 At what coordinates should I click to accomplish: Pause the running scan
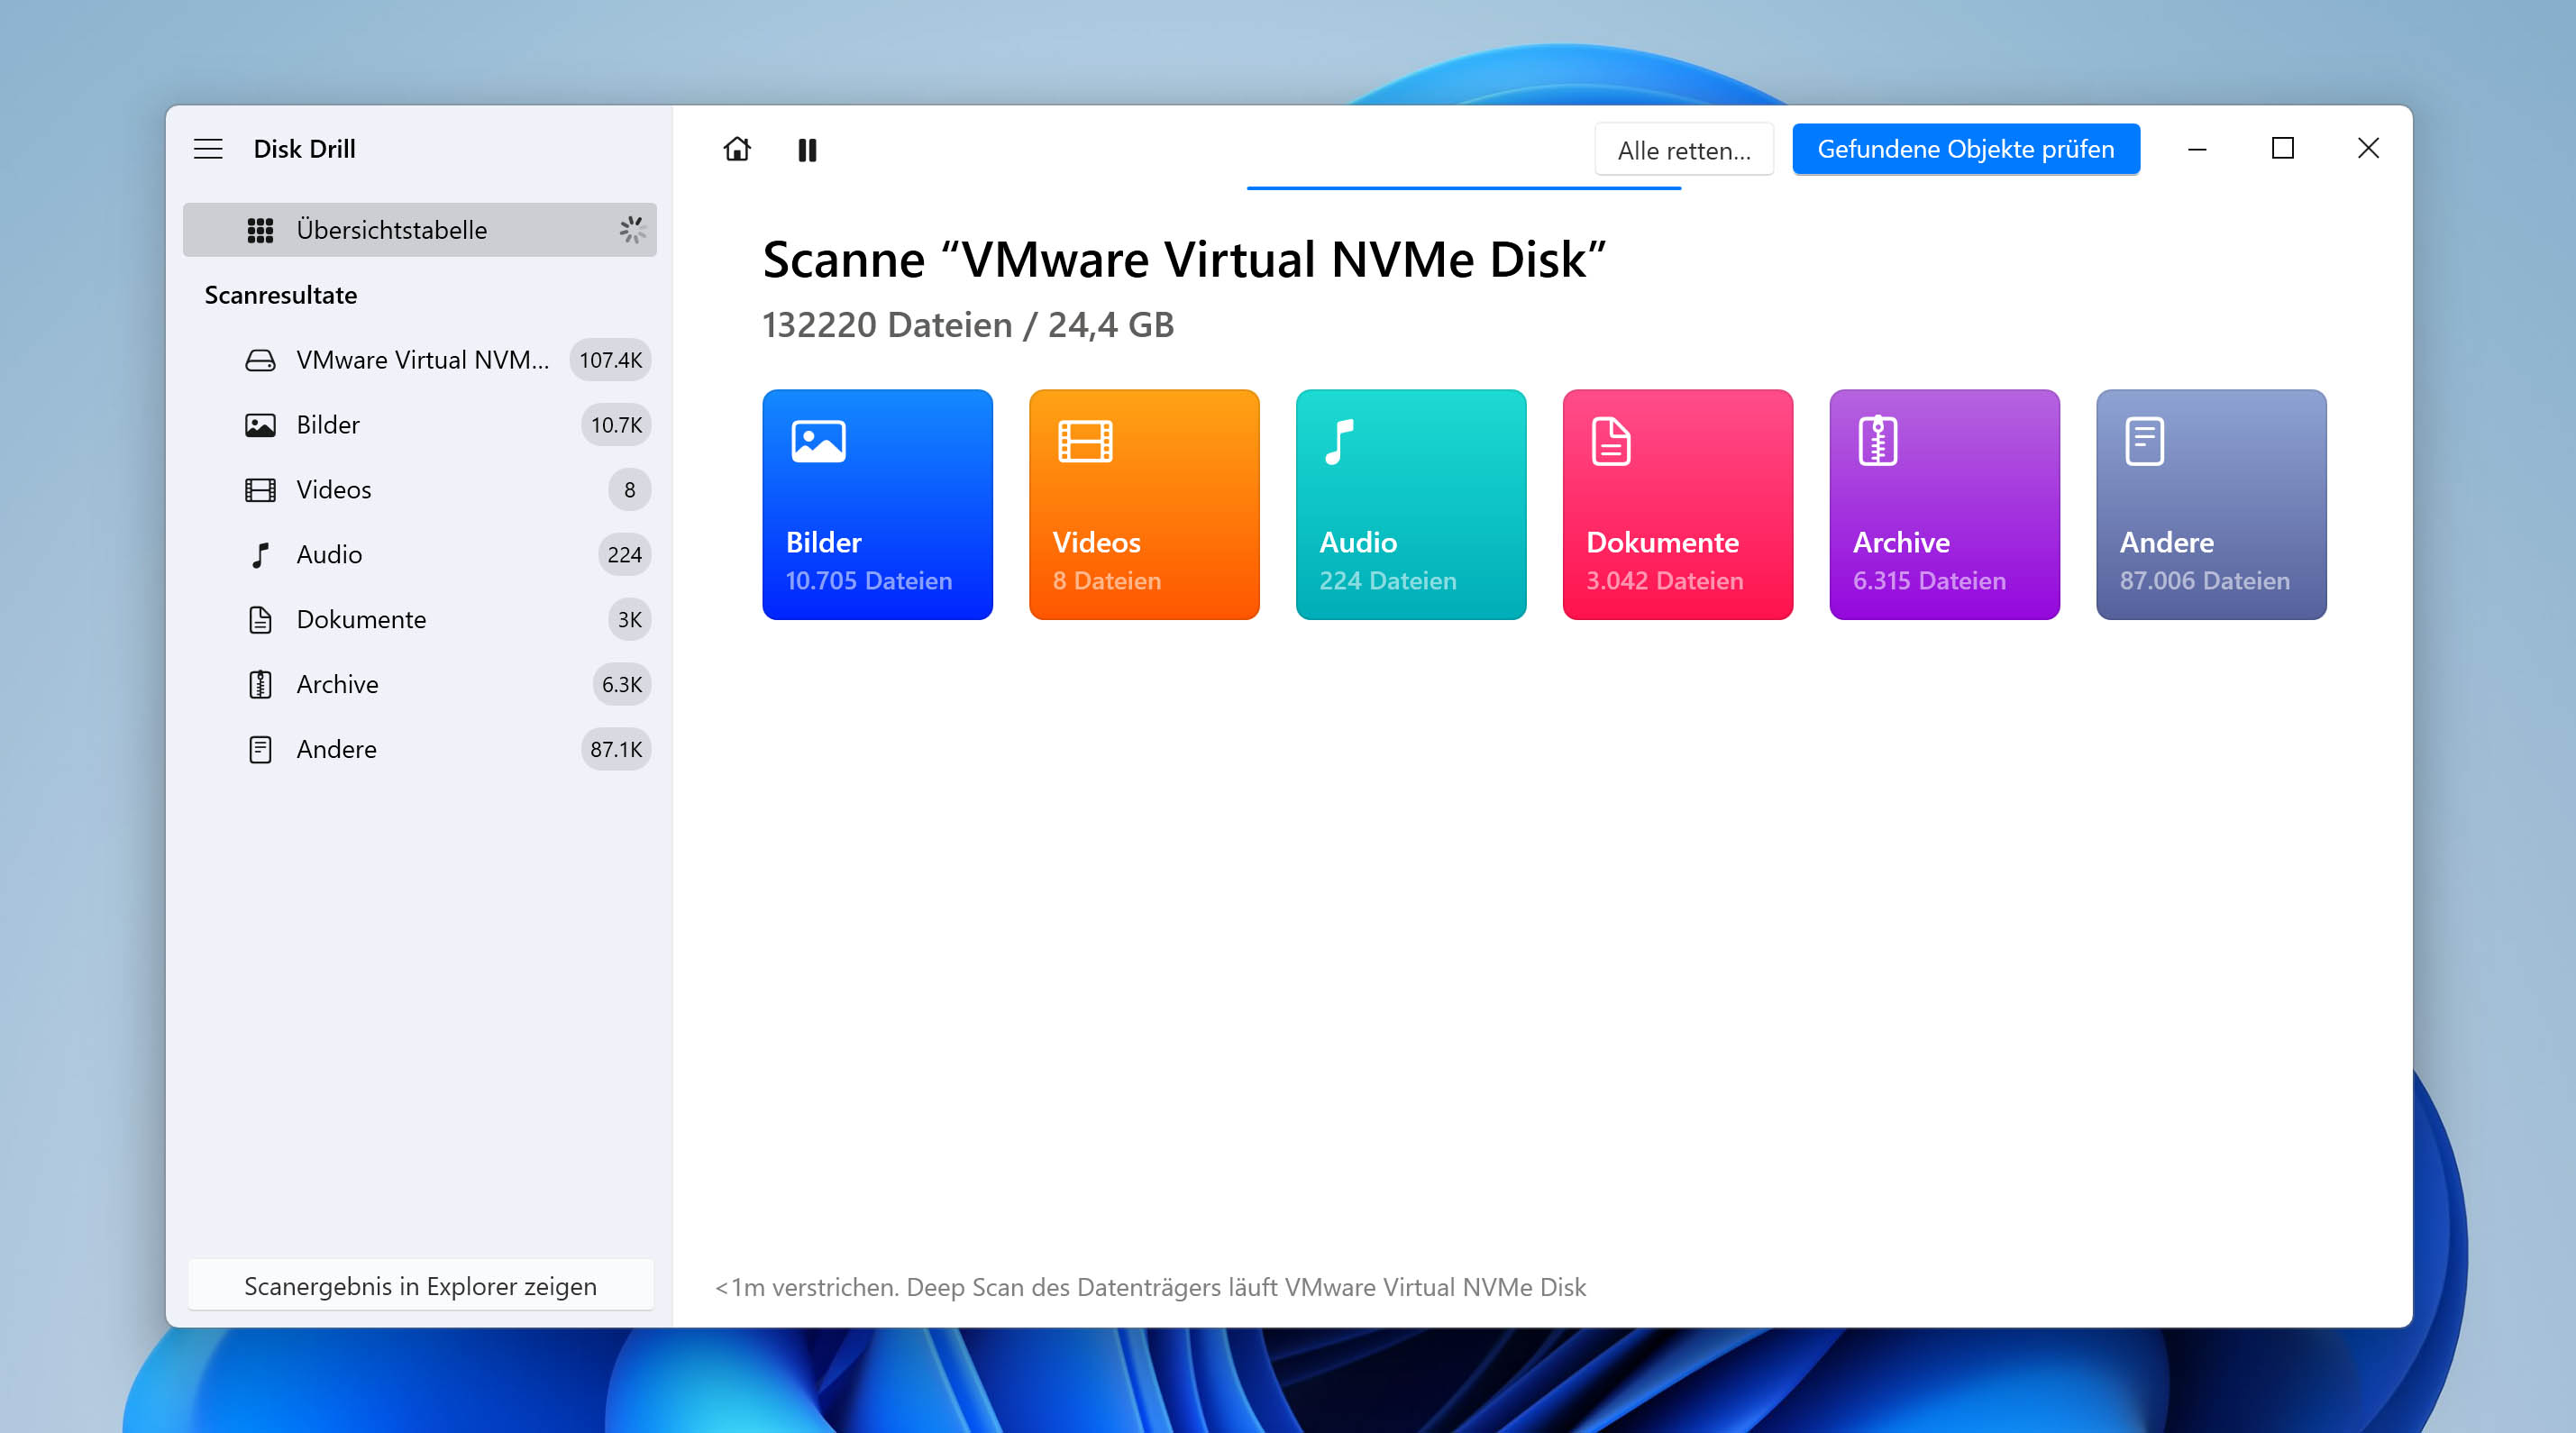pyautogui.click(x=807, y=150)
